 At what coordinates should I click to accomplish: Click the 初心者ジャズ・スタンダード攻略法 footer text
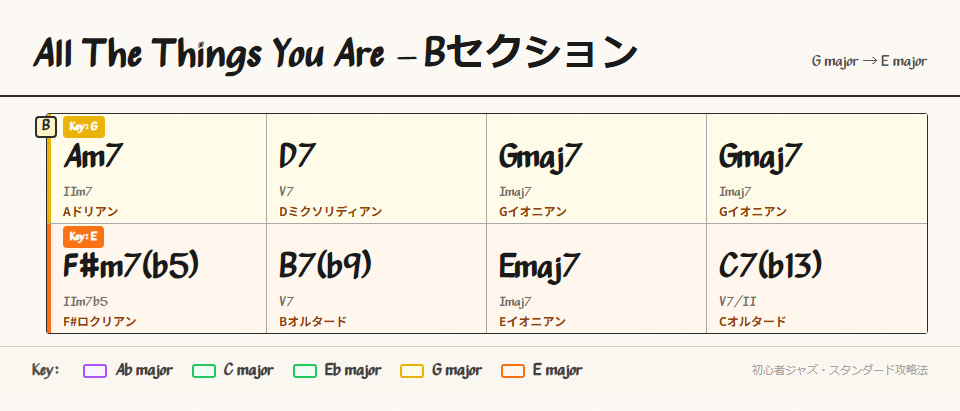[x=840, y=370]
